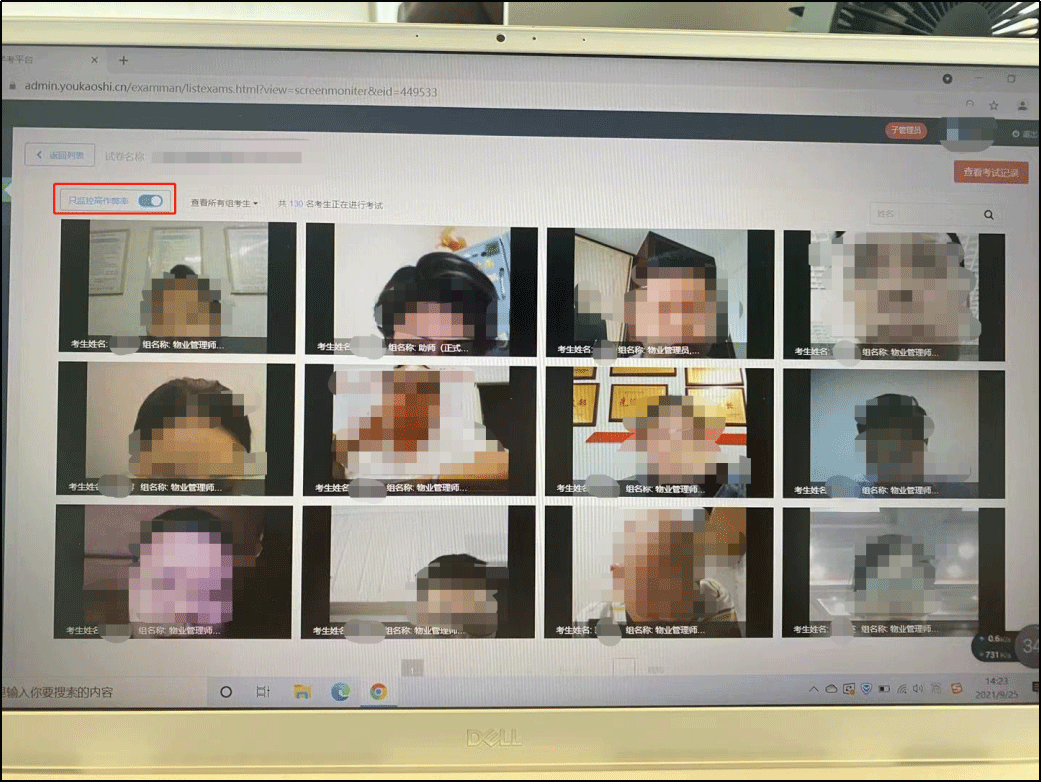
Task: Click the search magnifier icon
Action: [x=989, y=214]
